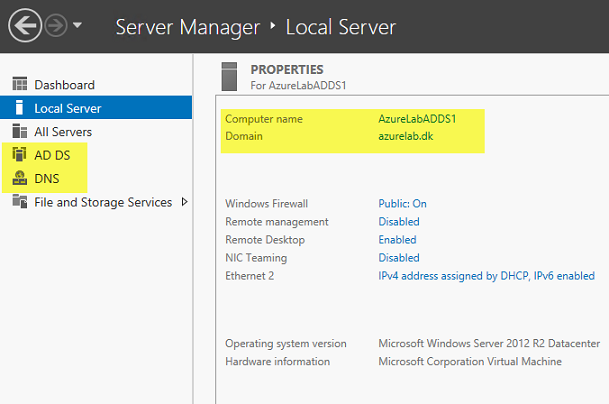Expand File and Storage Services submenu arrow
The image size is (609, 404).
185,202
